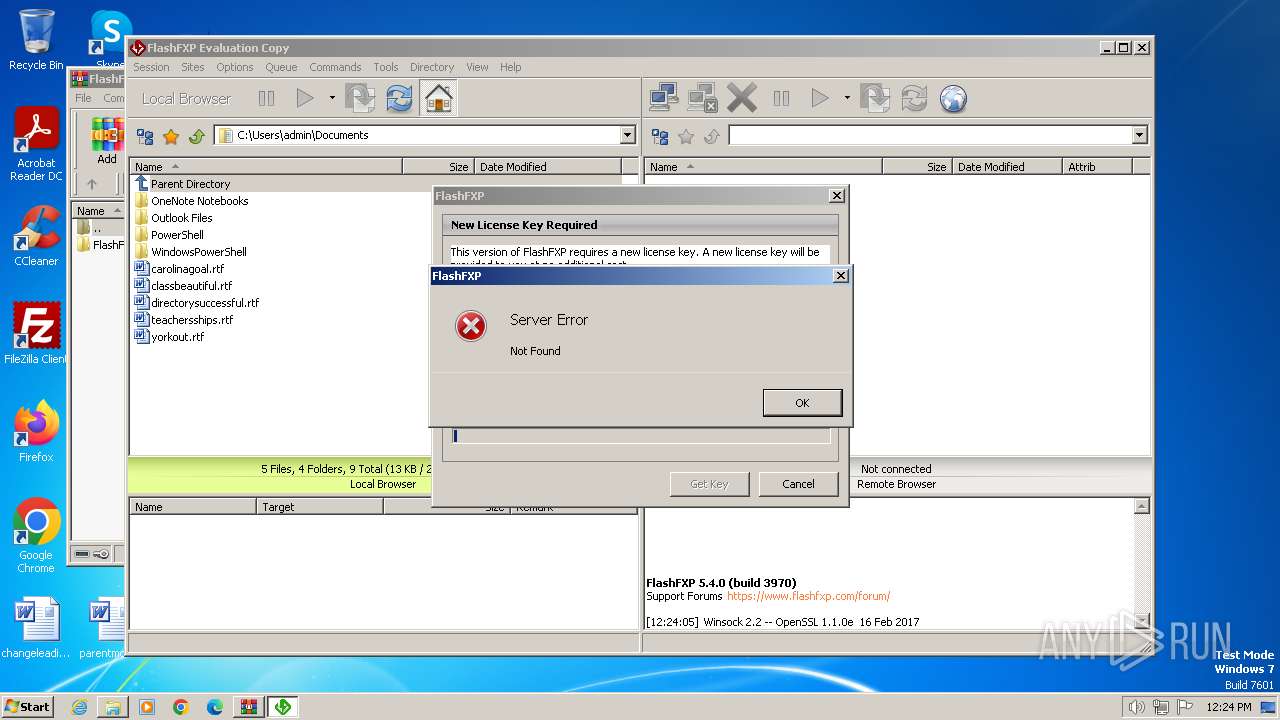
Task: Click the remote favorites star icon
Action: coord(686,136)
